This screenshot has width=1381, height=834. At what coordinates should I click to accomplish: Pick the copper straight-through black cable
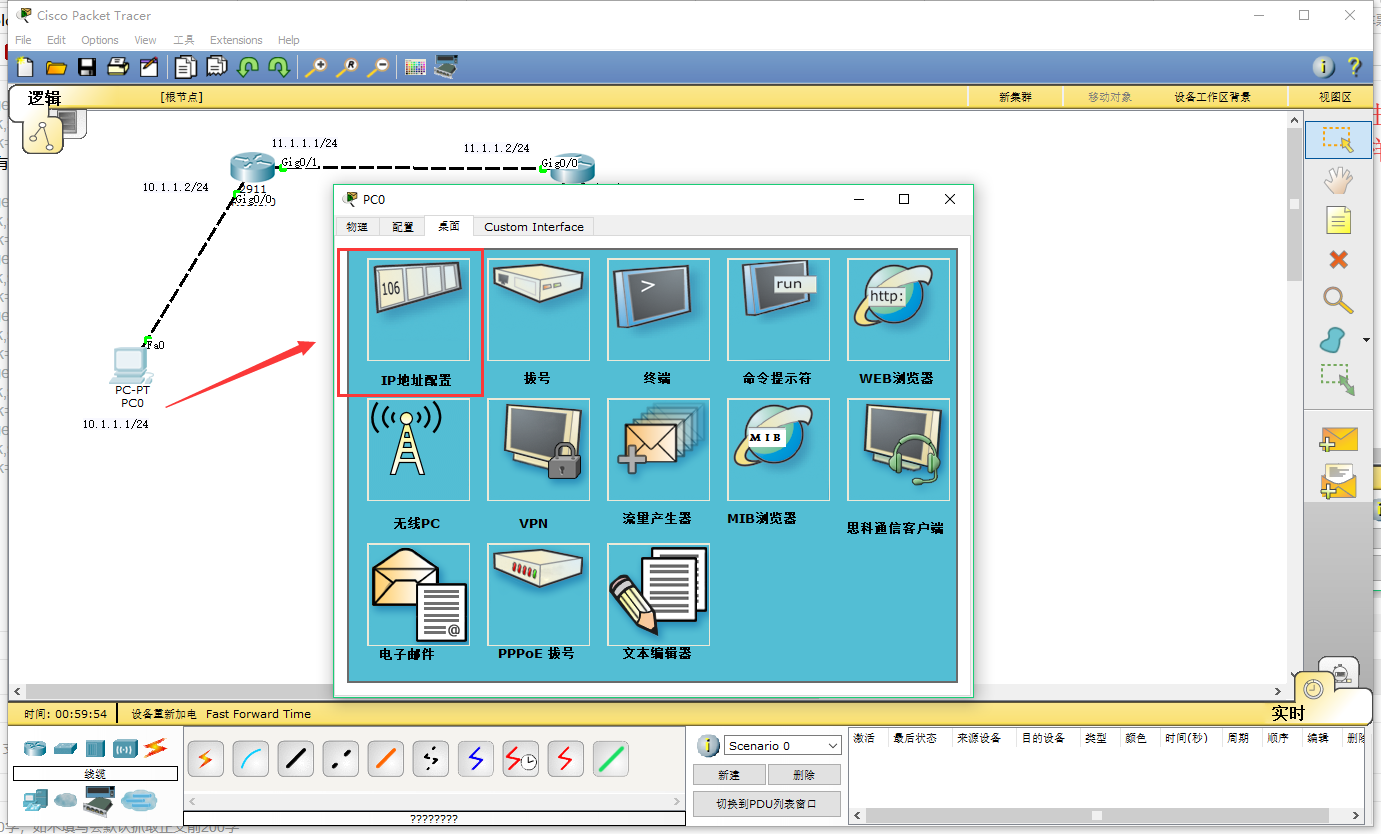296,759
